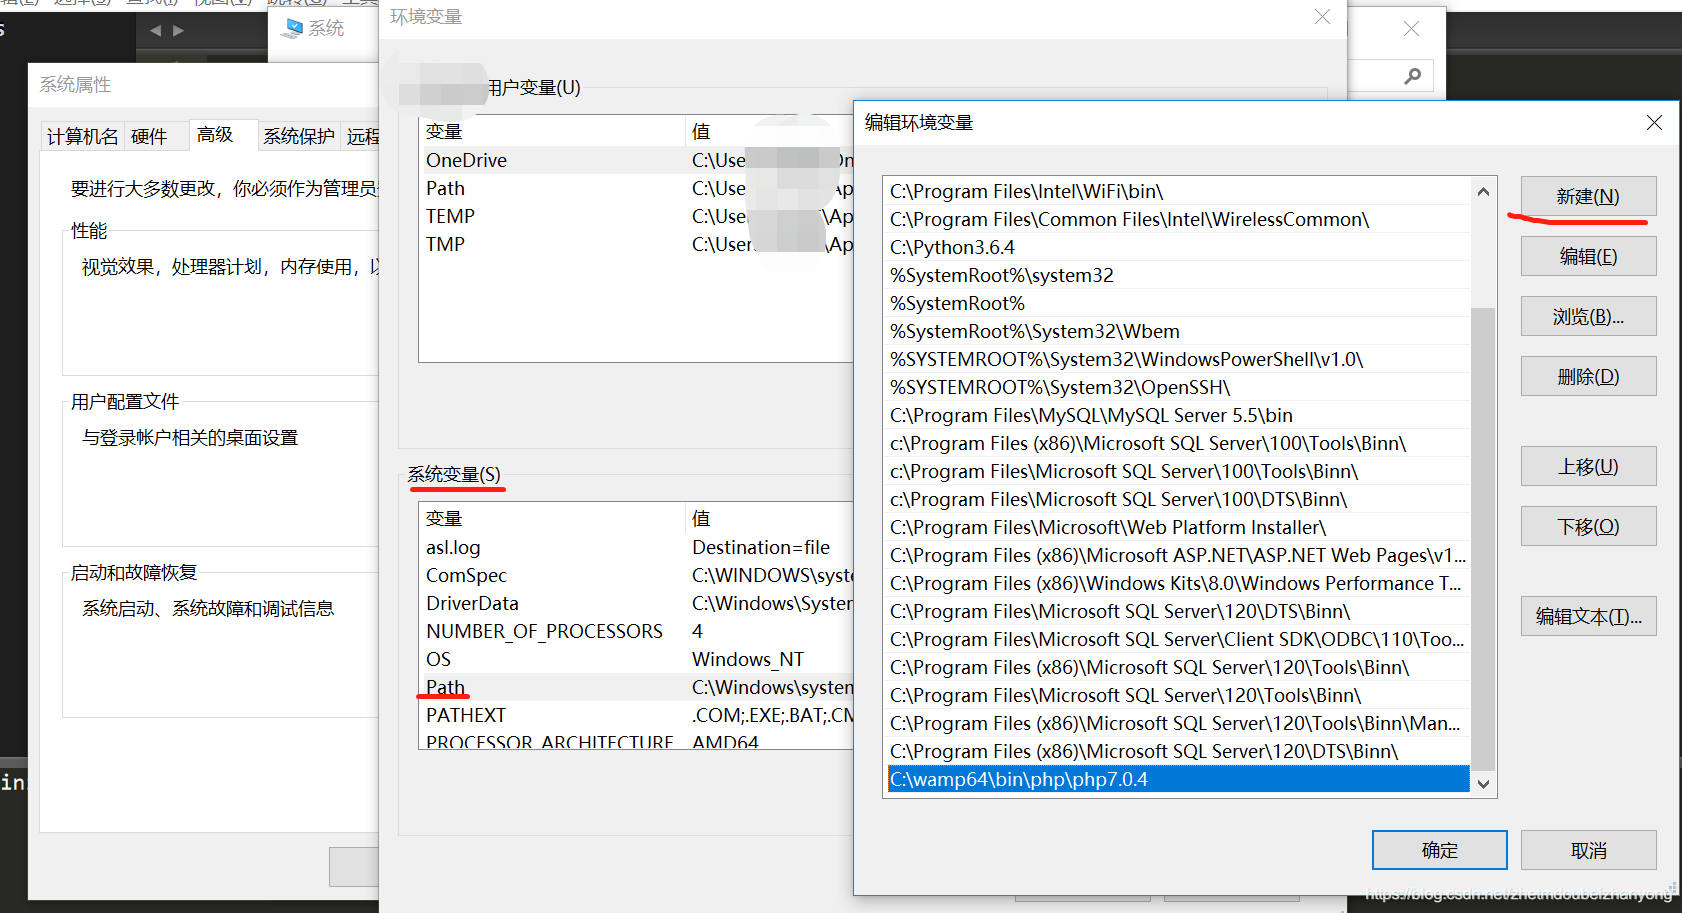The image size is (1682, 913).
Task: Select the C:\Python3.6.4 entry
Action: (x=1178, y=247)
